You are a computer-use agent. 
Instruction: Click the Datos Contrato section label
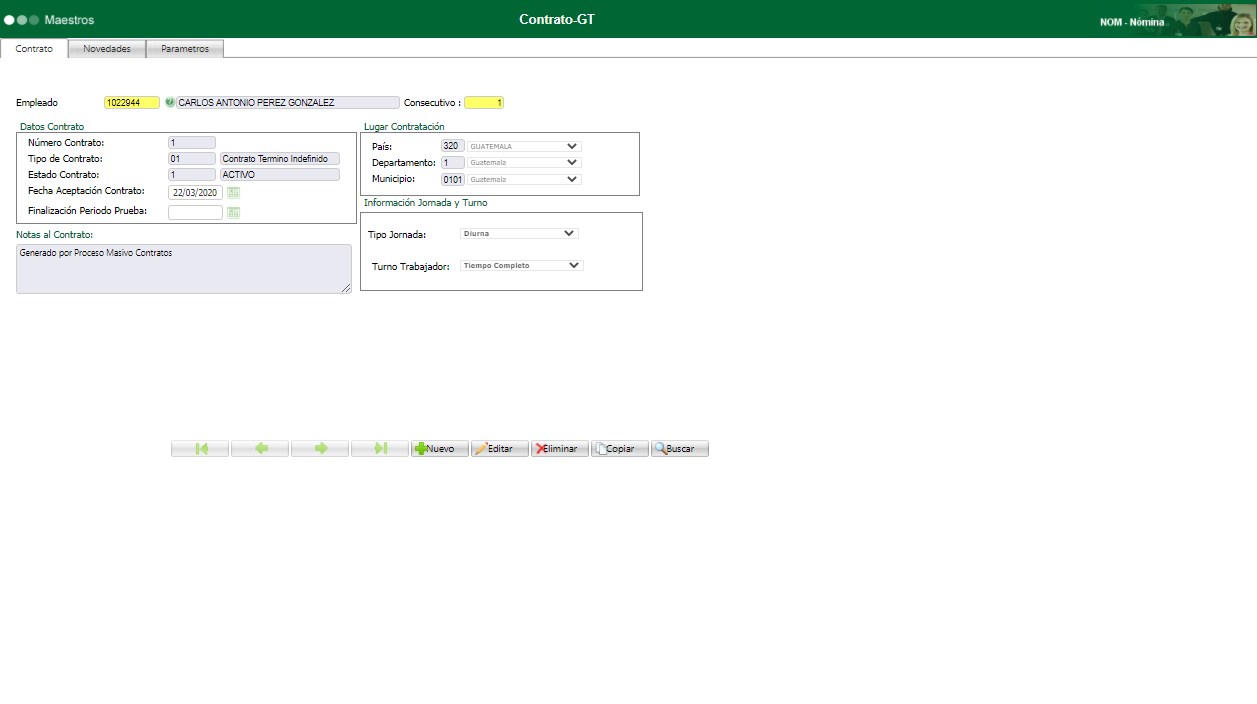coord(52,127)
